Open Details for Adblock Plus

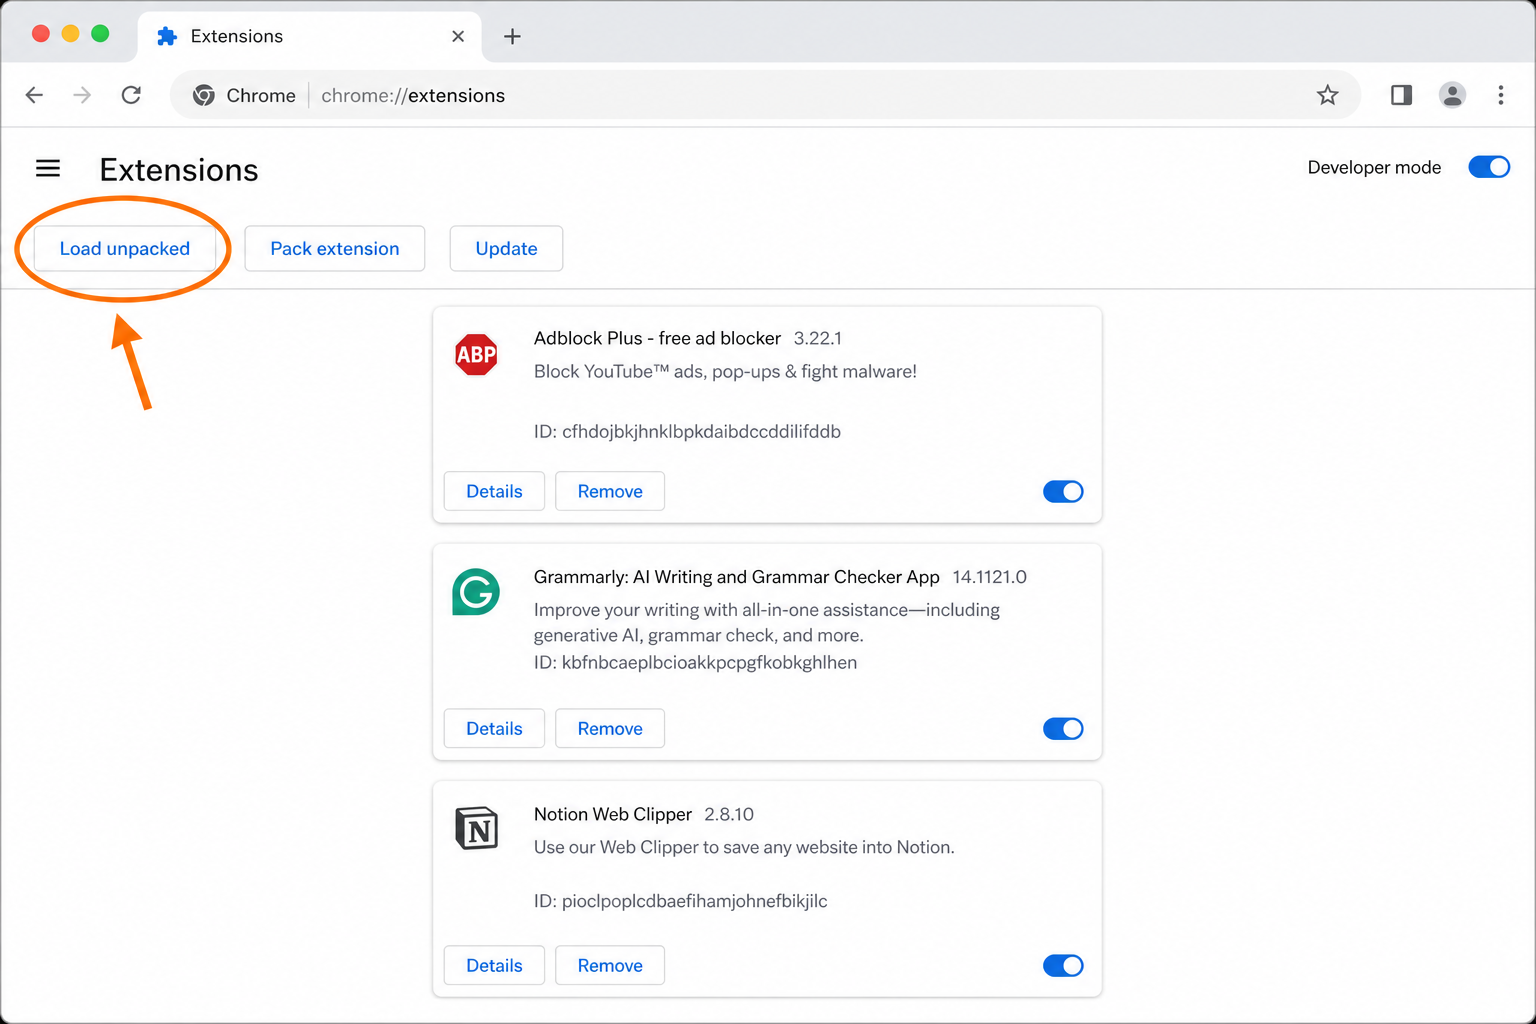pyautogui.click(x=494, y=491)
